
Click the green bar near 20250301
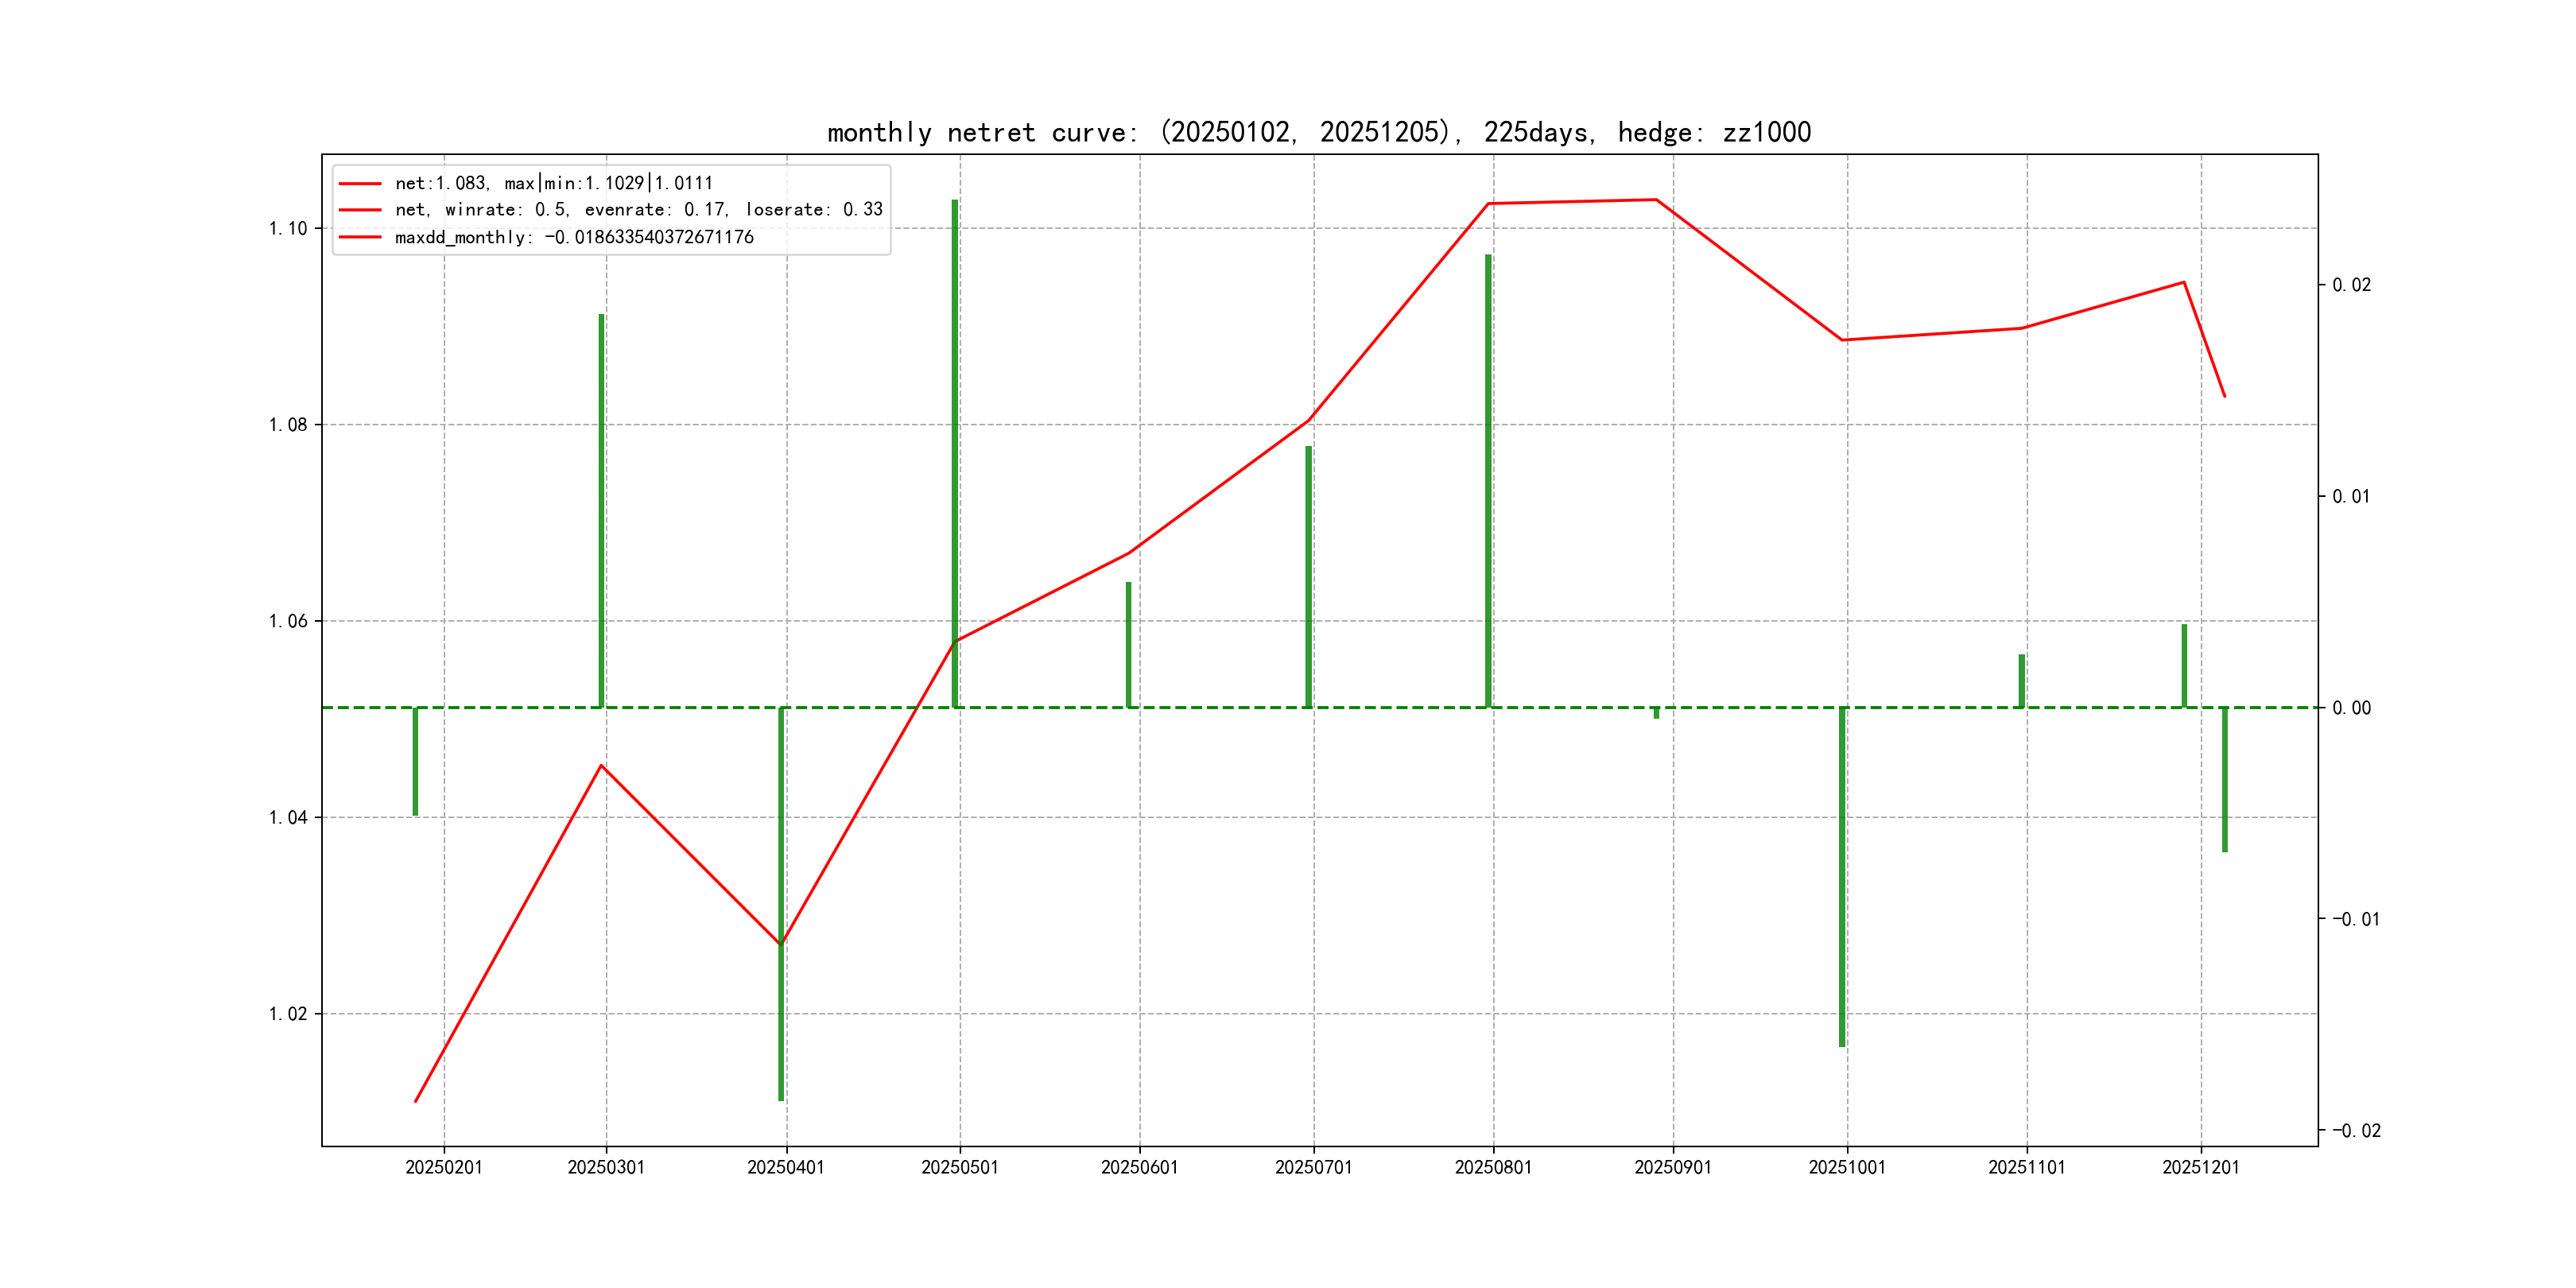[601, 510]
